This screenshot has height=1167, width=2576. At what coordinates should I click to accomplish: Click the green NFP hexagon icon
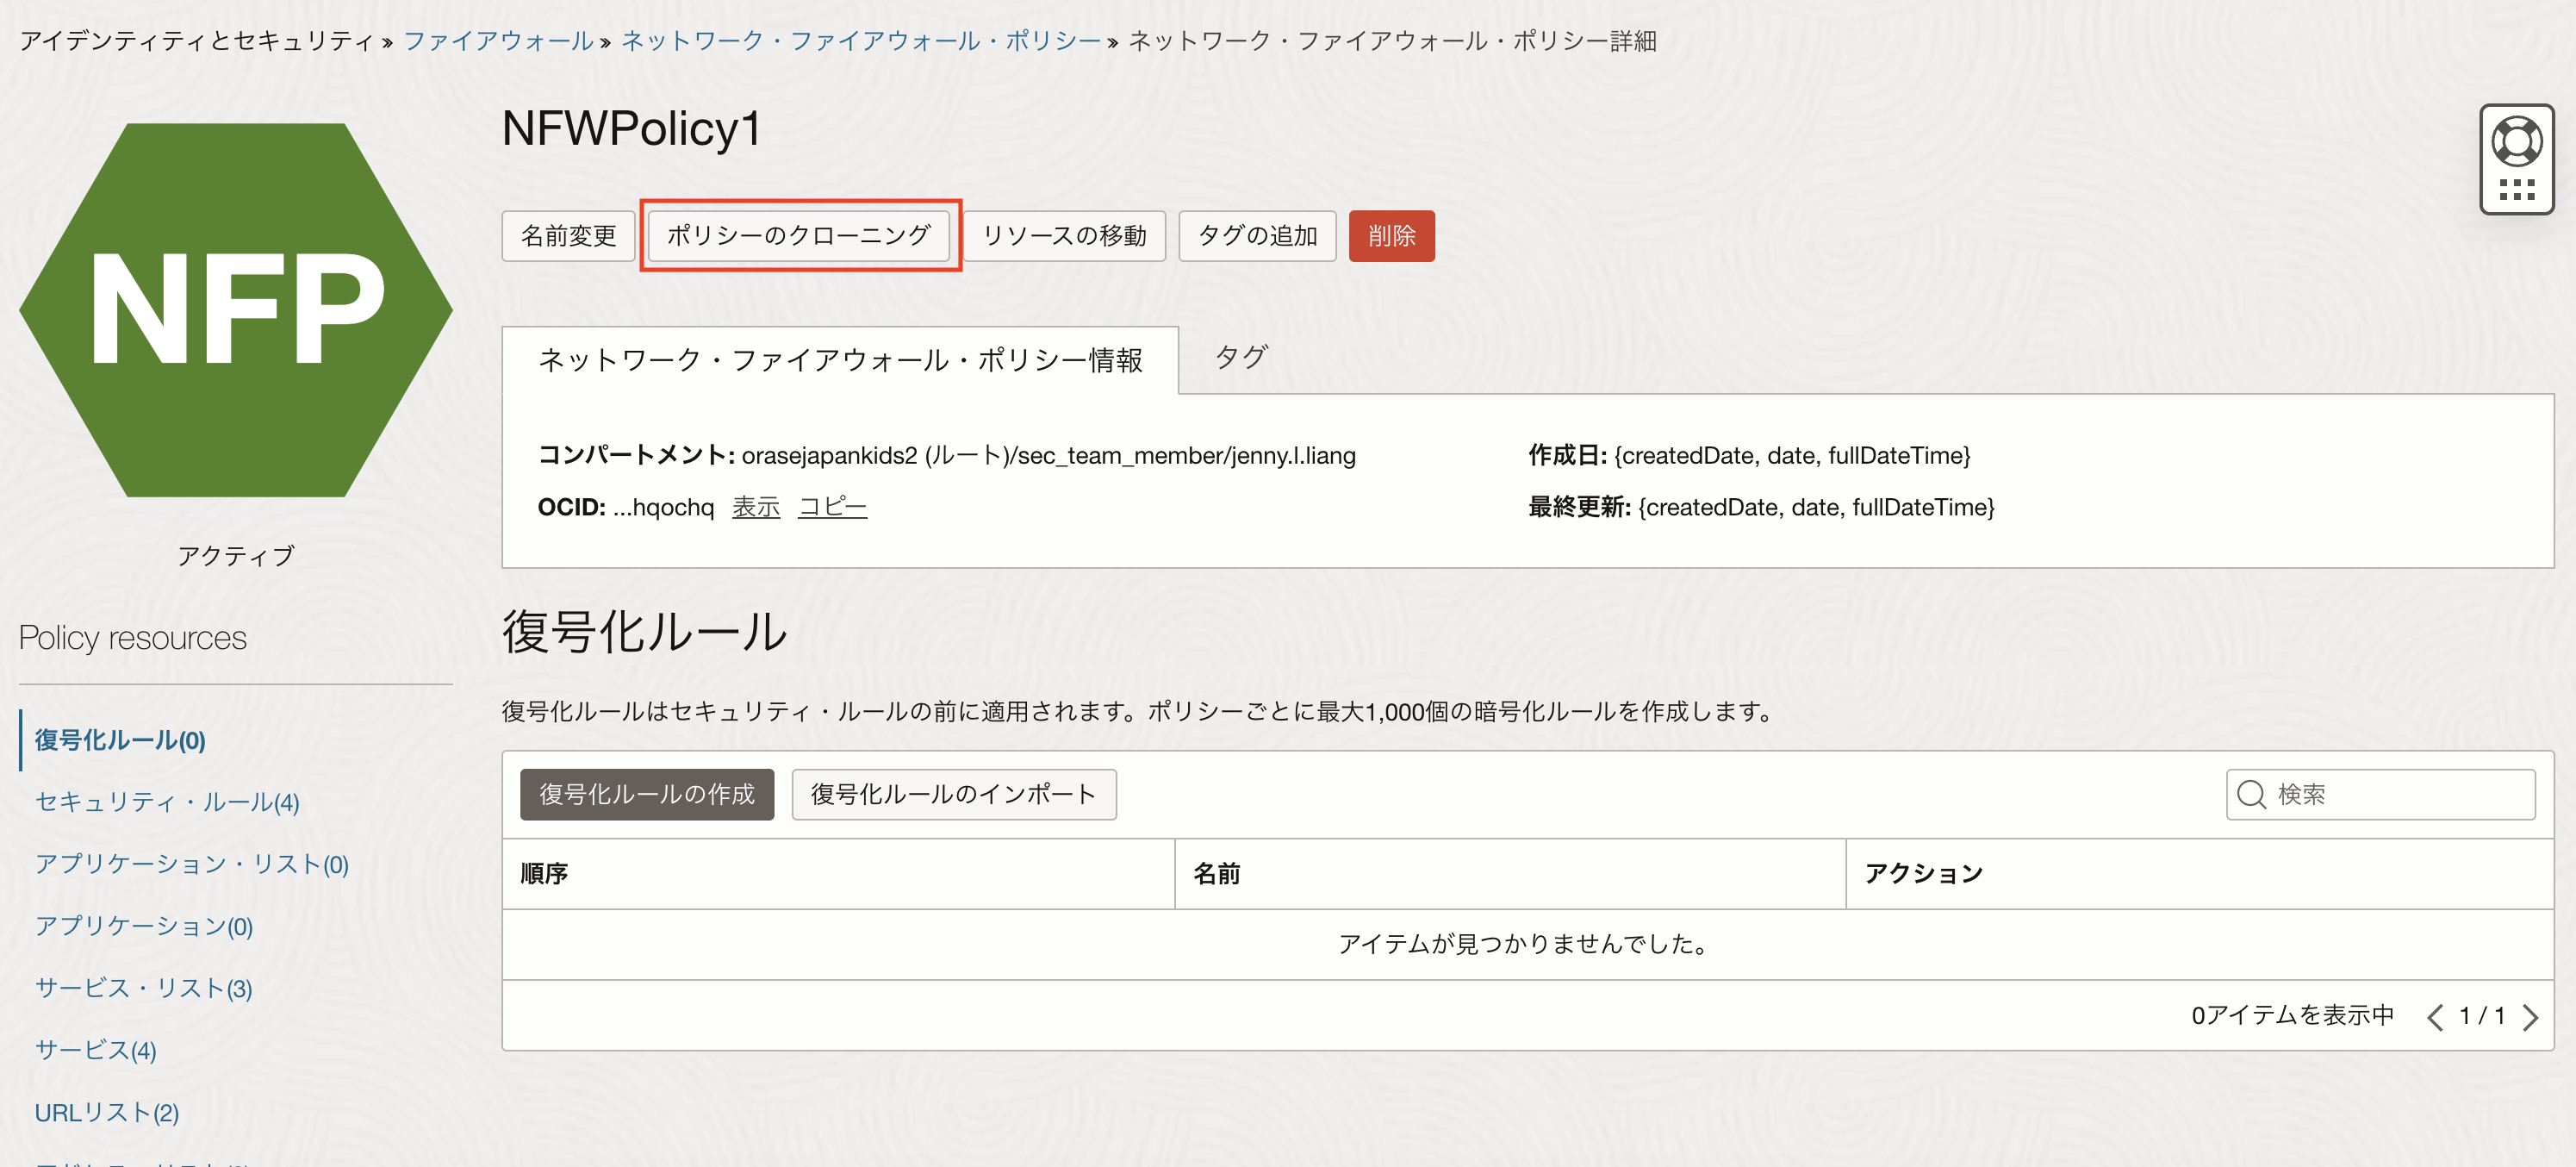coord(236,310)
